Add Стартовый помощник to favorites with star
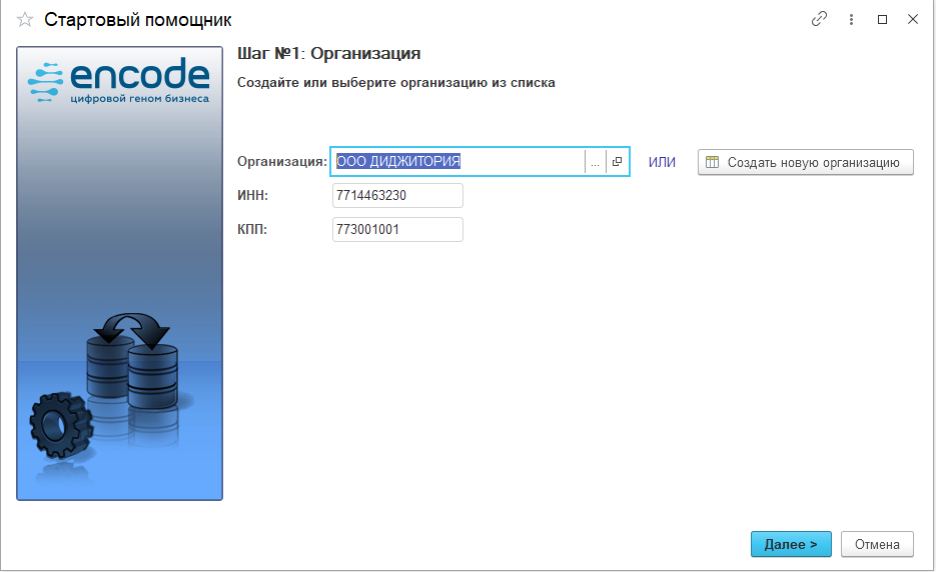The height and width of the screenshot is (572, 936). click(25, 20)
